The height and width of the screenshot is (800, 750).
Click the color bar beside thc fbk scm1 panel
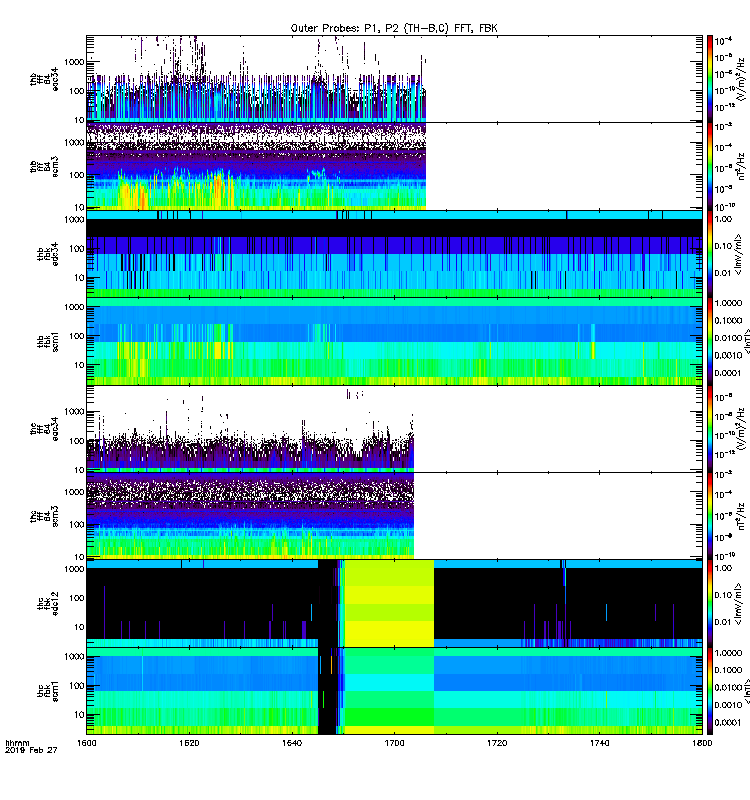click(x=710, y=691)
